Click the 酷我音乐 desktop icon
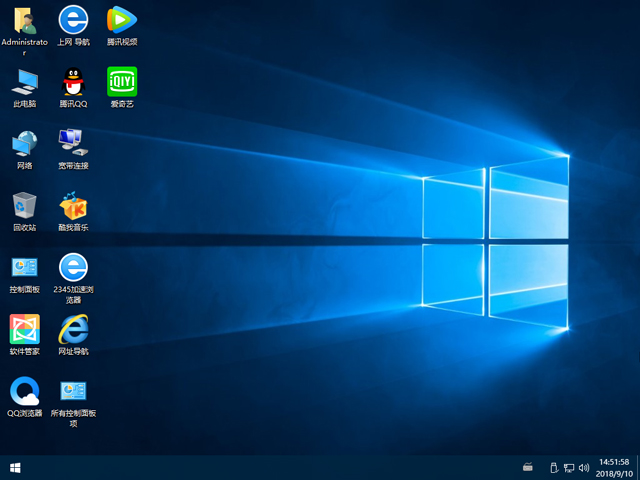Screen dimensions: 640x480 click(73, 206)
